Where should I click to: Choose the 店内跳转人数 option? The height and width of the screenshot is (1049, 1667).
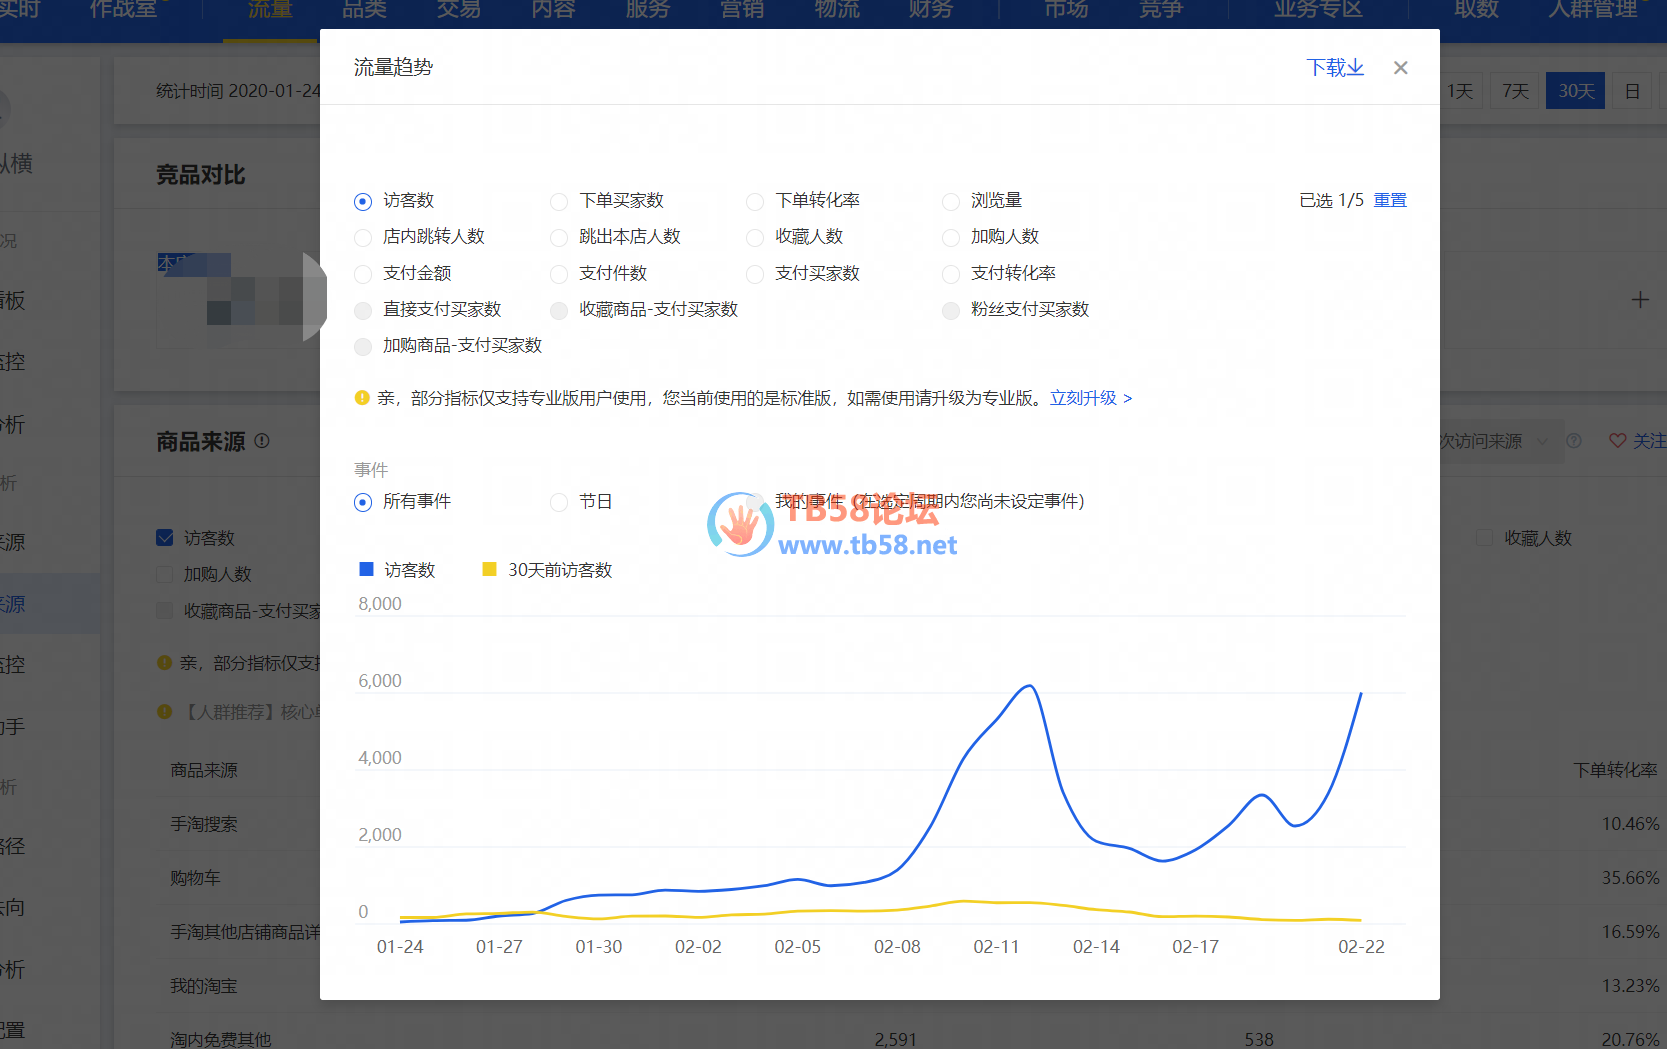[x=363, y=238]
